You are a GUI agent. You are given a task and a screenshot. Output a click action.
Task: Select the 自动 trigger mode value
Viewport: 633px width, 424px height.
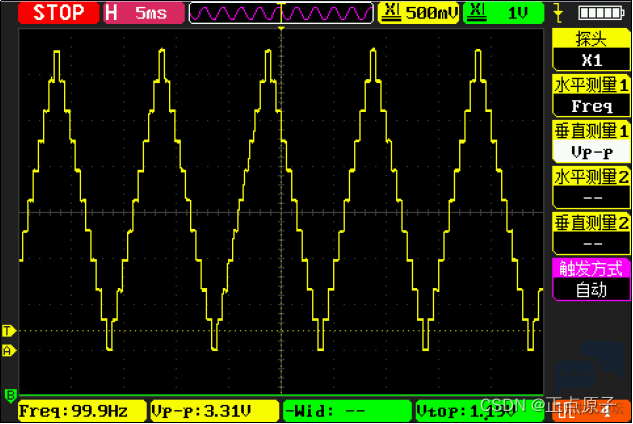coord(592,290)
